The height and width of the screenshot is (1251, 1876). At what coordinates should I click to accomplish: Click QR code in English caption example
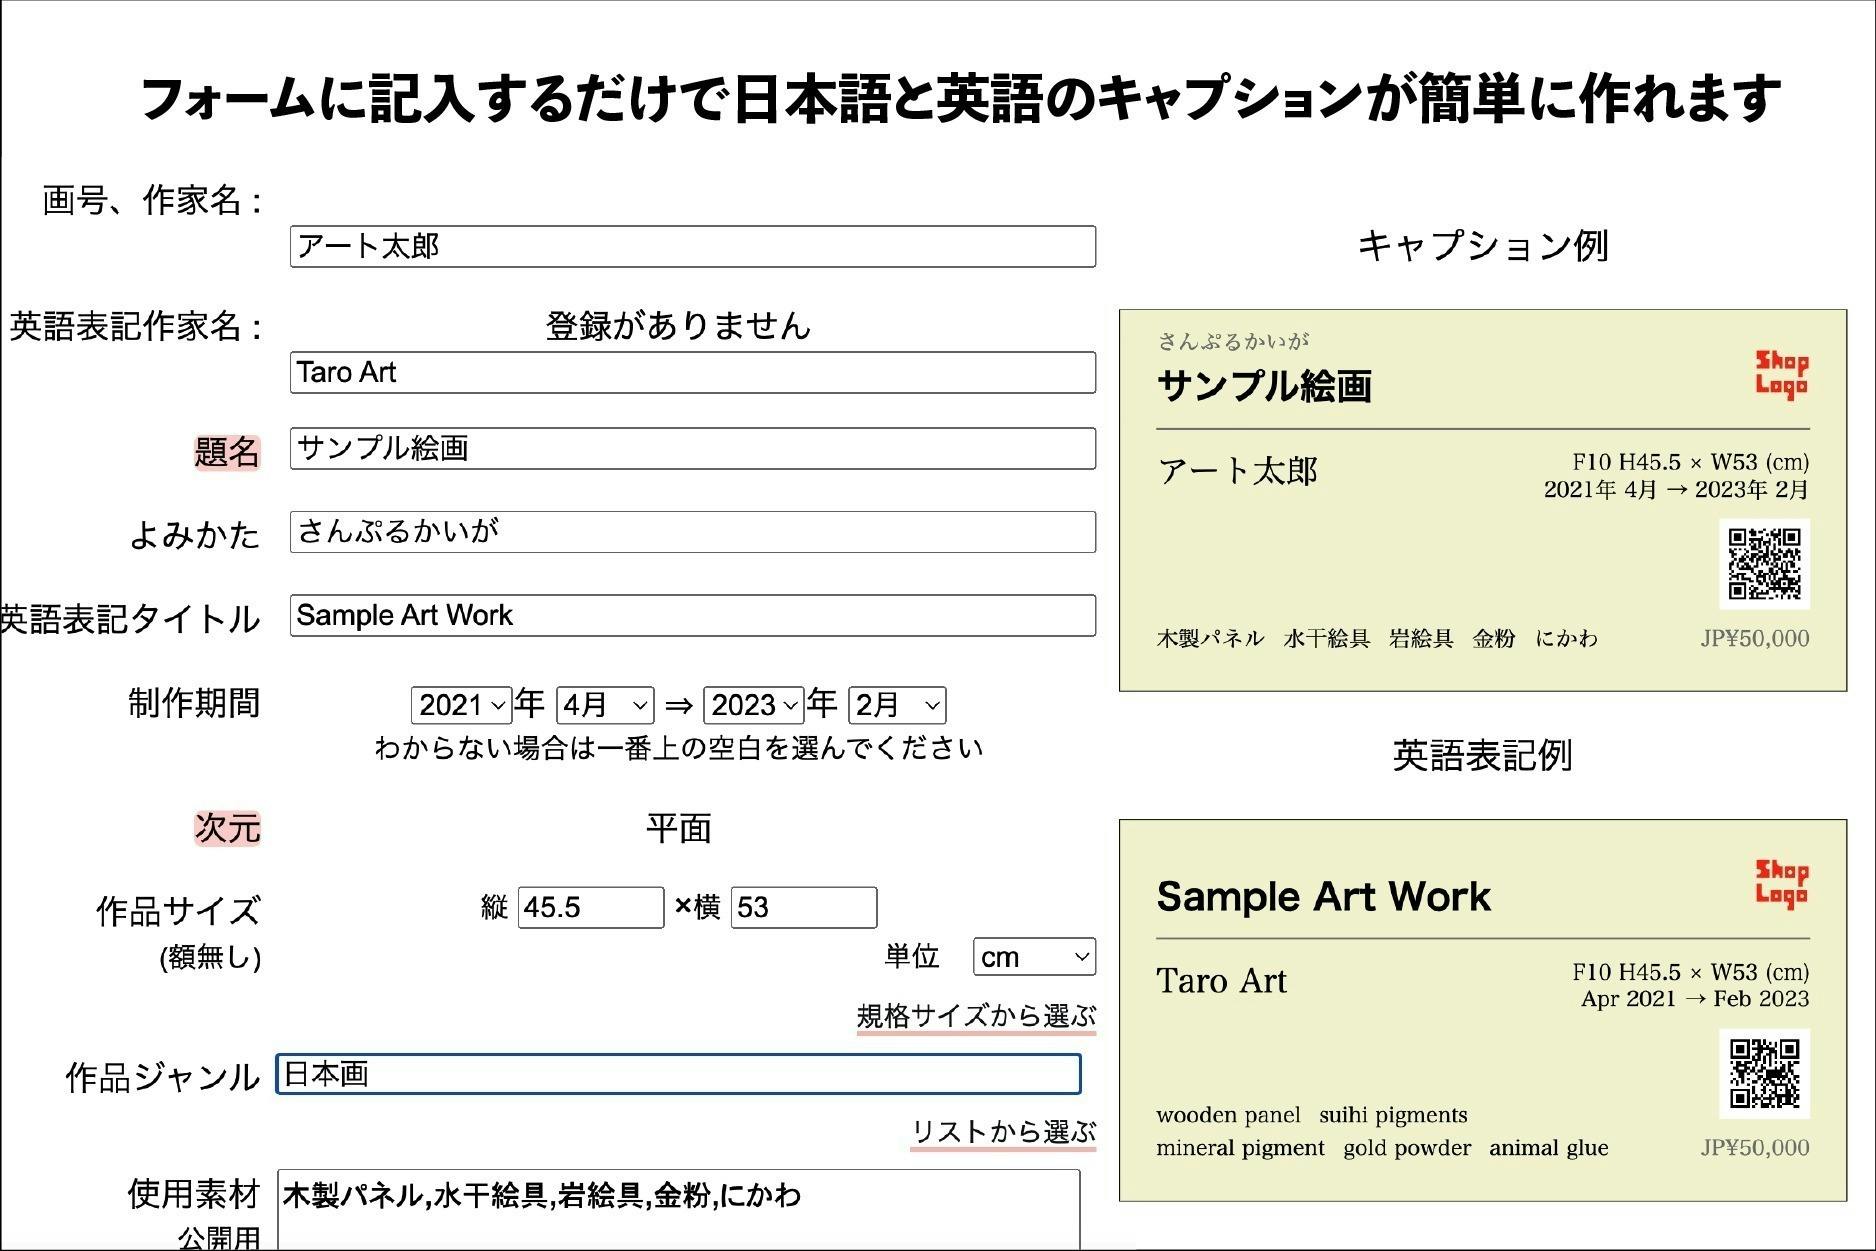(x=1764, y=1074)
